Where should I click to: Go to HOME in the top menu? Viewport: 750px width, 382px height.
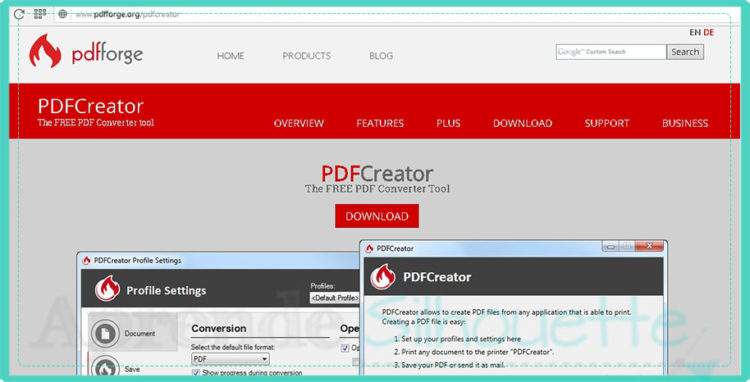pos(231,56)
